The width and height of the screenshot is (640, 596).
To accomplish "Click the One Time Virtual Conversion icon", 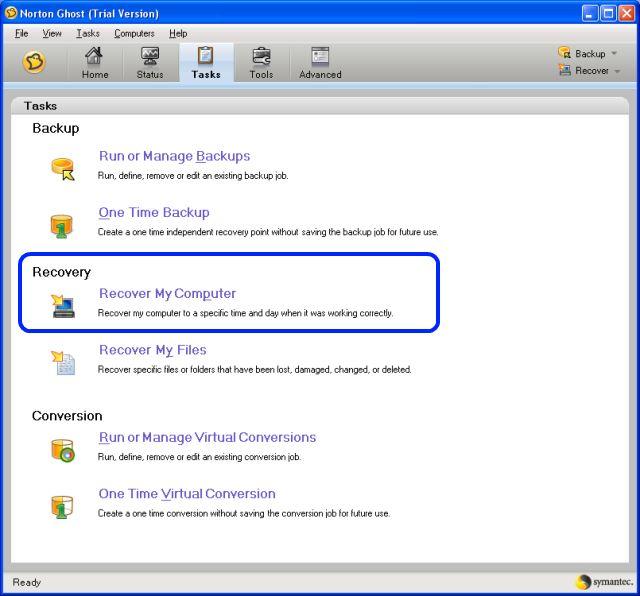I will [x=62, y=507].
